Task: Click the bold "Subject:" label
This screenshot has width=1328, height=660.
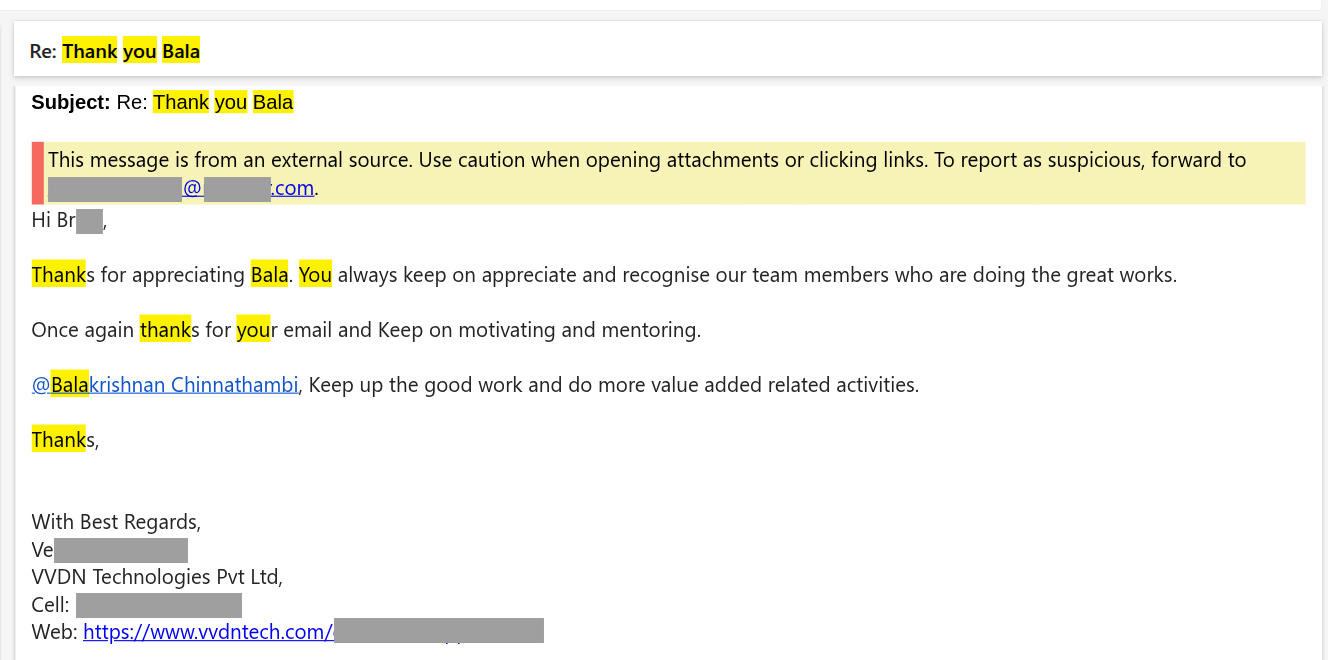Action: (x=70, y=102)
